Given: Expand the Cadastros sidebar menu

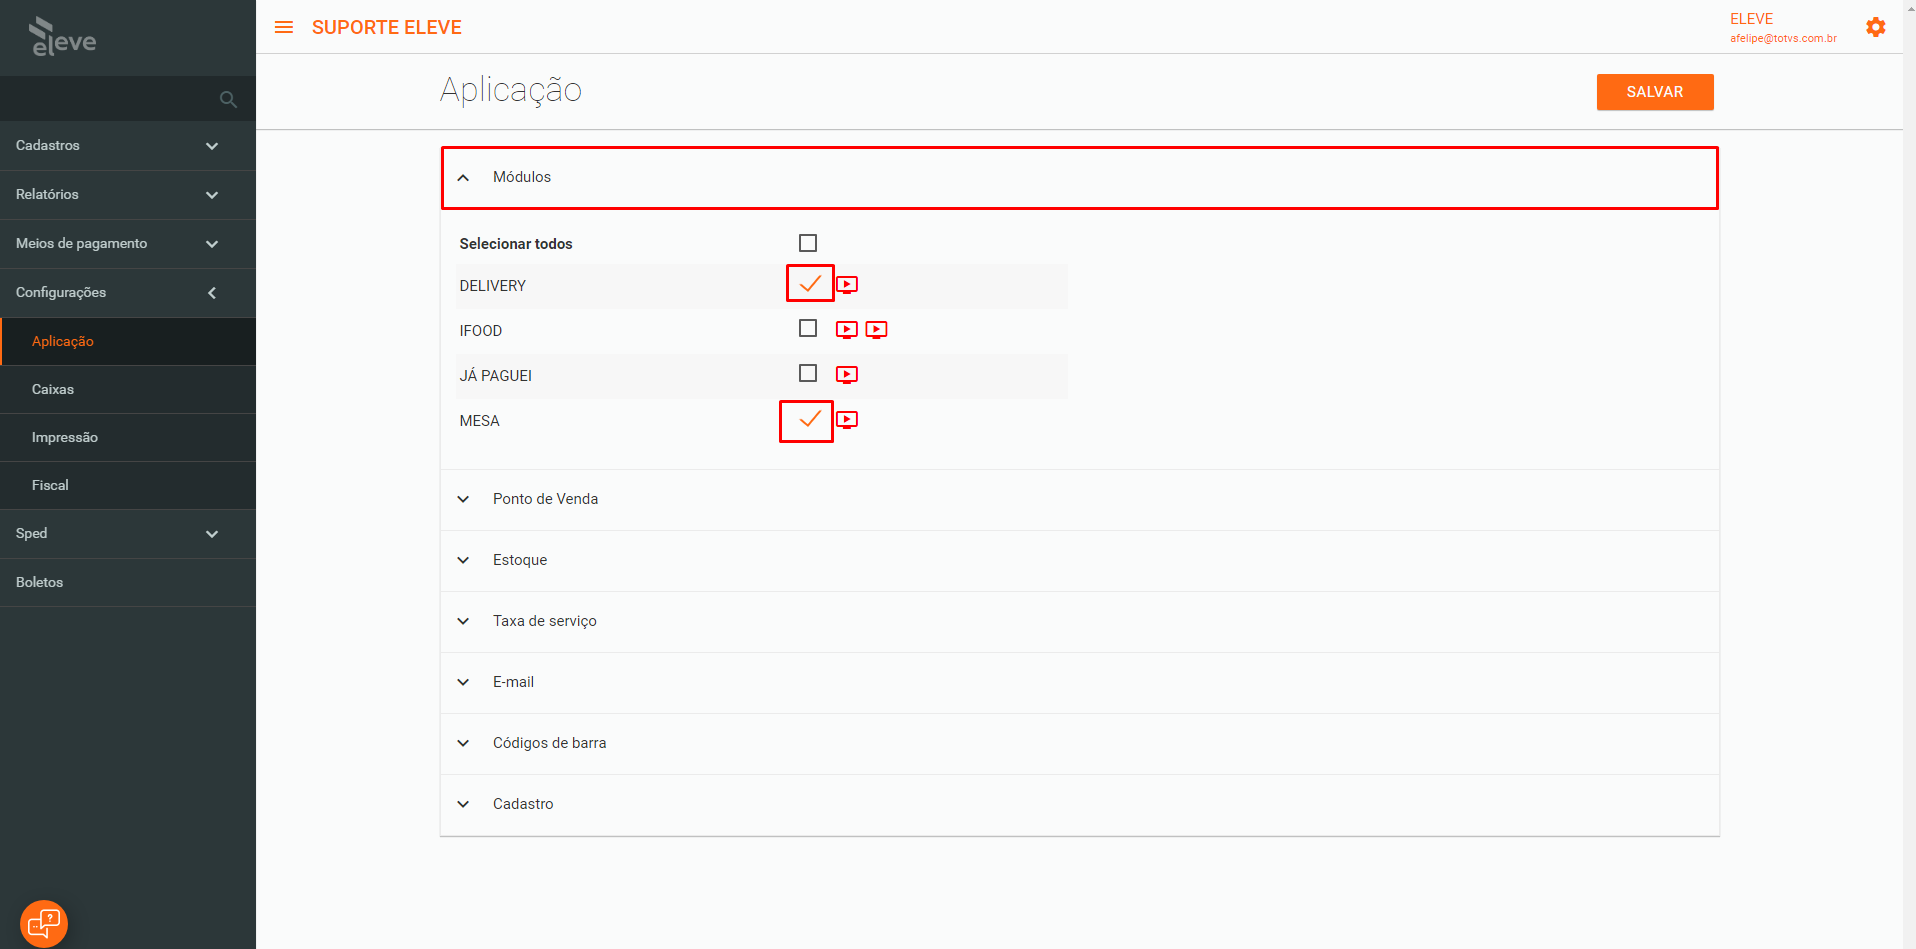Looking at the screenshot, I should click(128, 146).
